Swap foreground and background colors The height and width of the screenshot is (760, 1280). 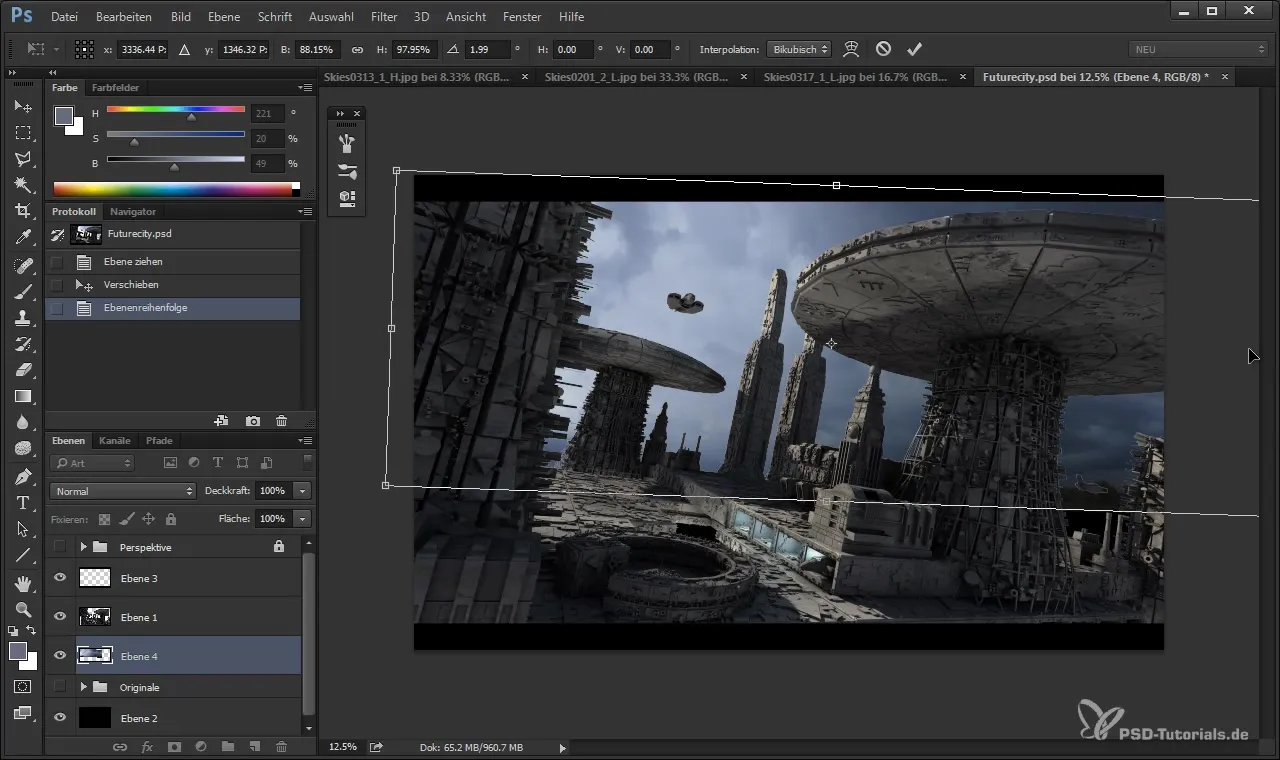pos(32,630)
